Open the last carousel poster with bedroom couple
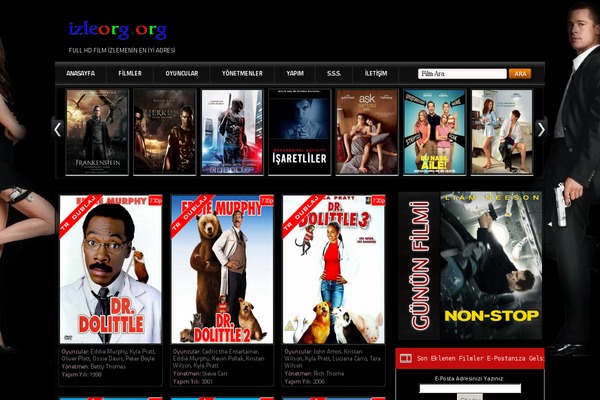Viewport: 600px width, 400px height. pyautogui.click(x=502, y=132)
